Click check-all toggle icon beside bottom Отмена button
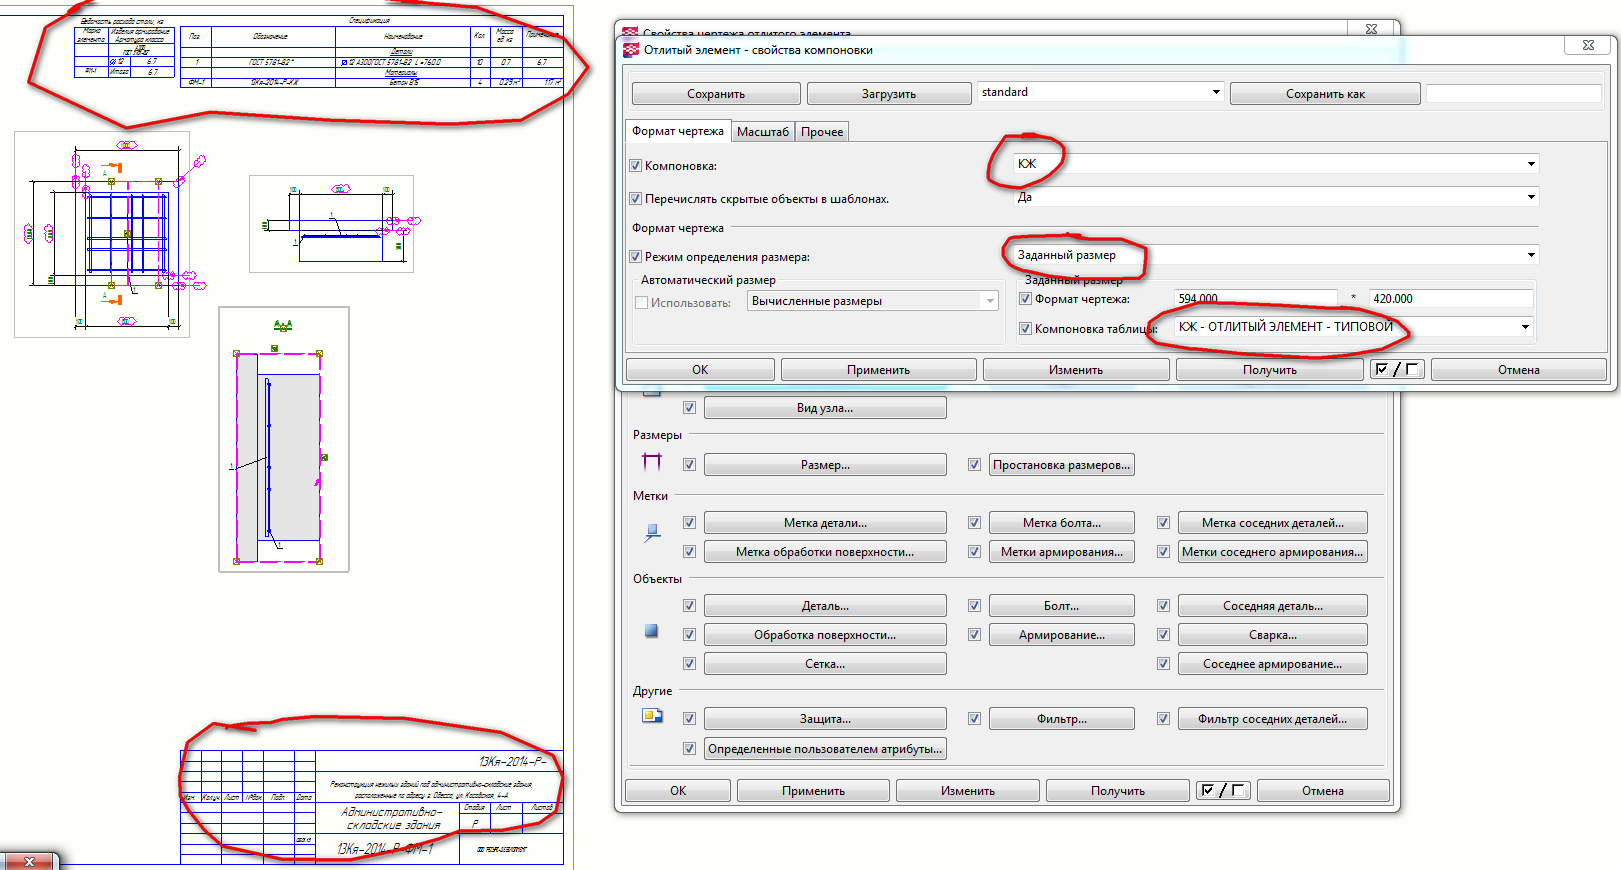1621x870 pixels. tap(1222, 791)
